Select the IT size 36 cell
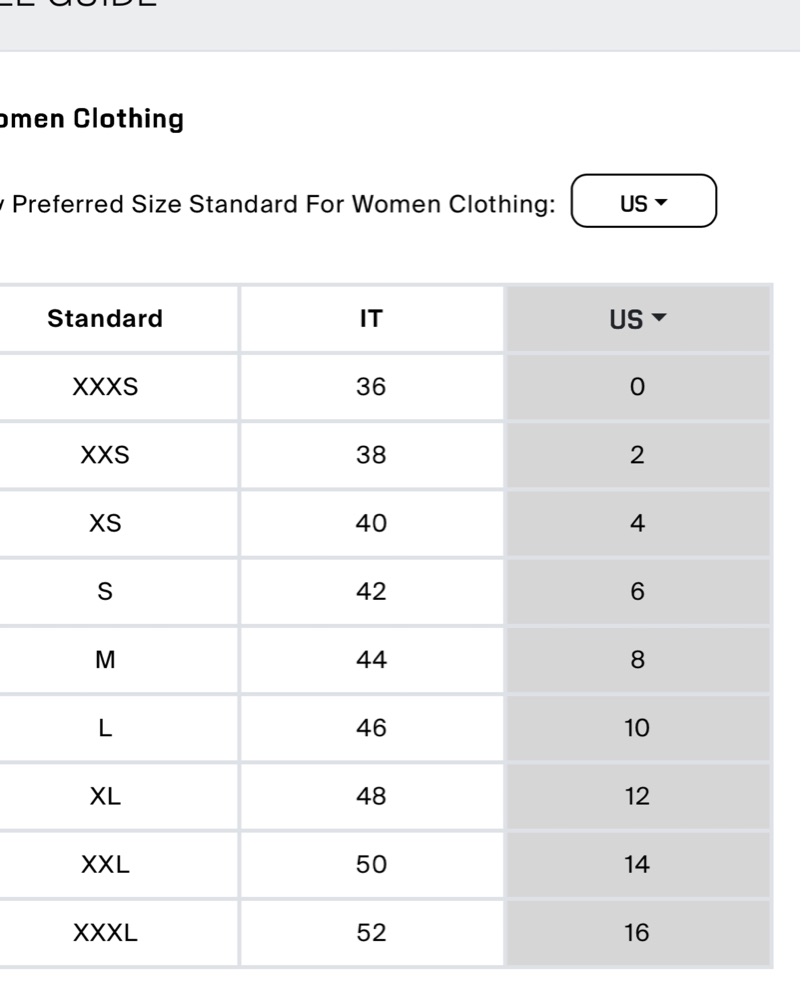Viewport: 801px width, 1001px height. (371, 387)
